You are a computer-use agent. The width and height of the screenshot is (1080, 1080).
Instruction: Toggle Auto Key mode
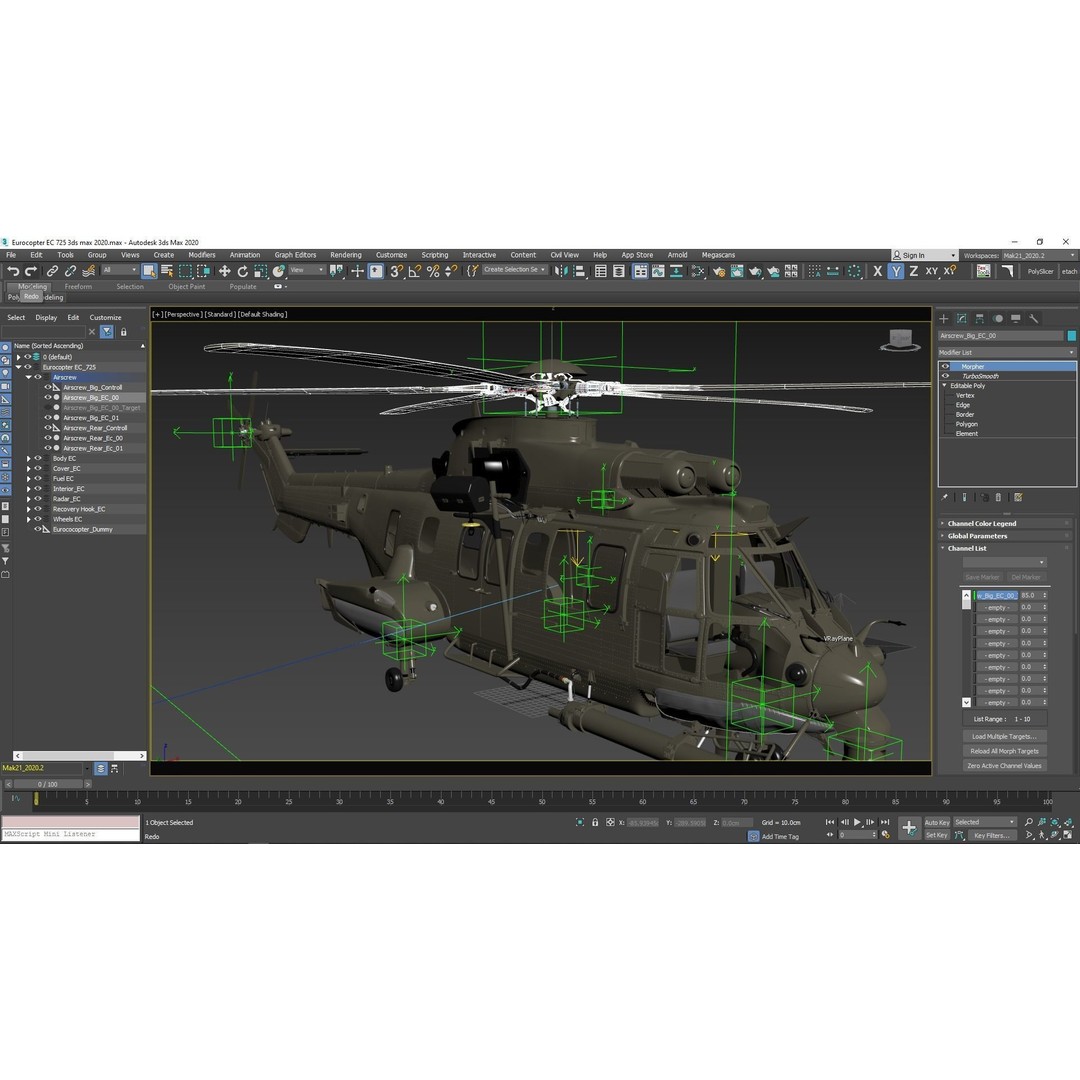[937, 822]
